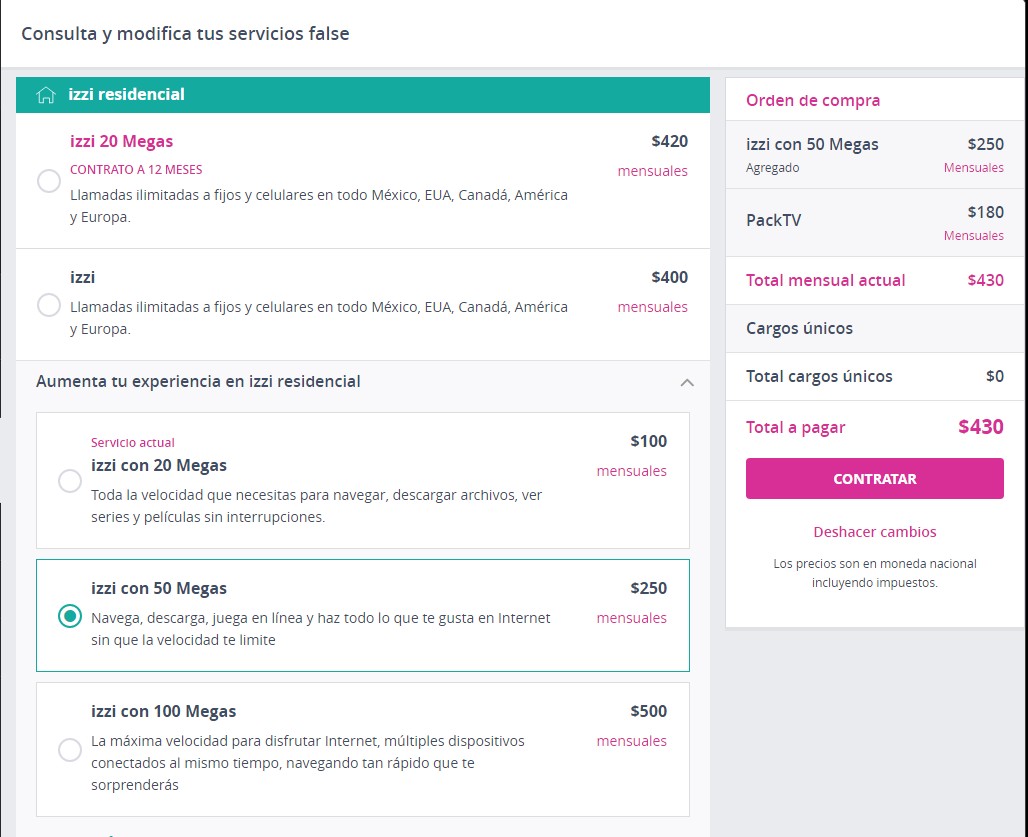The width and height of the screenshot is (1028, 837).
Task: Toggle the izzi con 50 Megas radio button
Action: tap(69, 616)
